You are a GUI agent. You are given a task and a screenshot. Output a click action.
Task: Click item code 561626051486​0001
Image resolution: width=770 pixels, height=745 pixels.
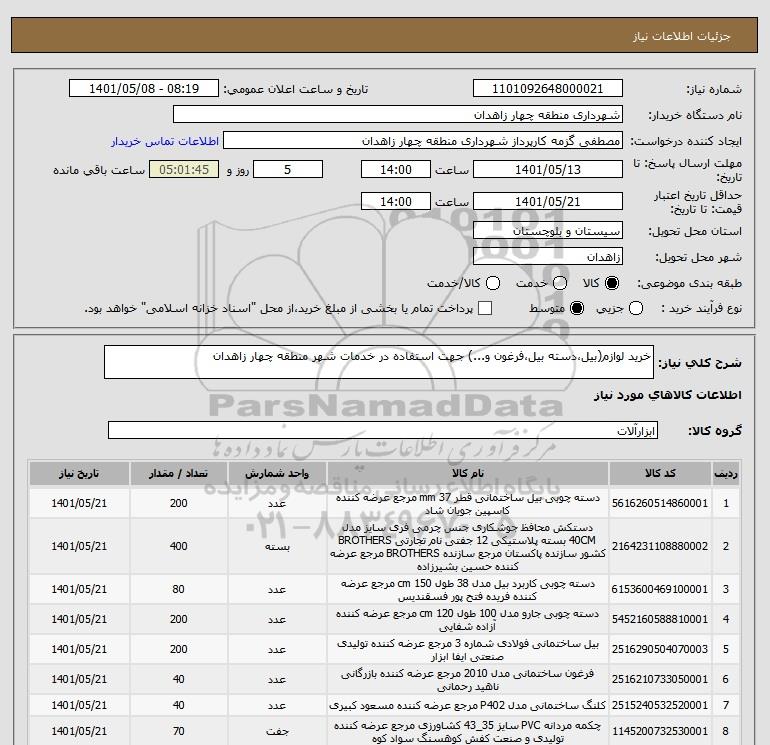point(660,504)
